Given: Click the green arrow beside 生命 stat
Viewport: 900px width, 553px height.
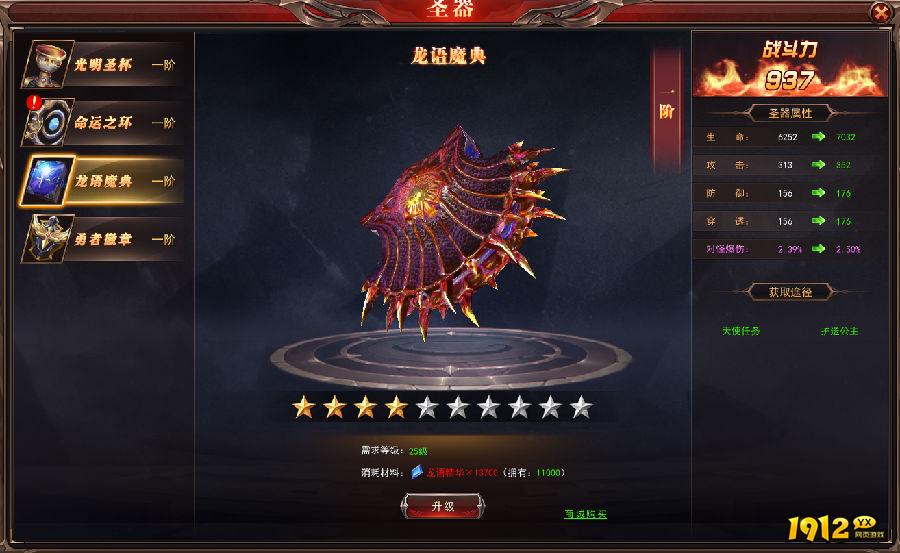Looking at the screenshot, I should point(818,137).
